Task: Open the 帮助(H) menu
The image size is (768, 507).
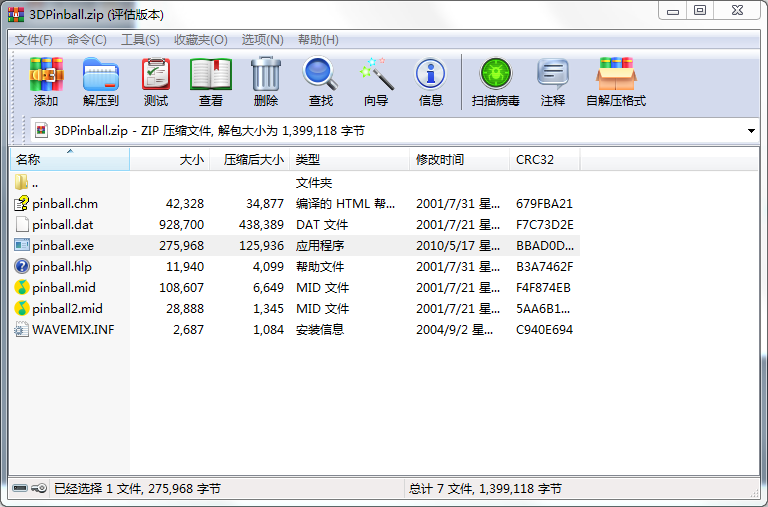Action: pos(318,40)
